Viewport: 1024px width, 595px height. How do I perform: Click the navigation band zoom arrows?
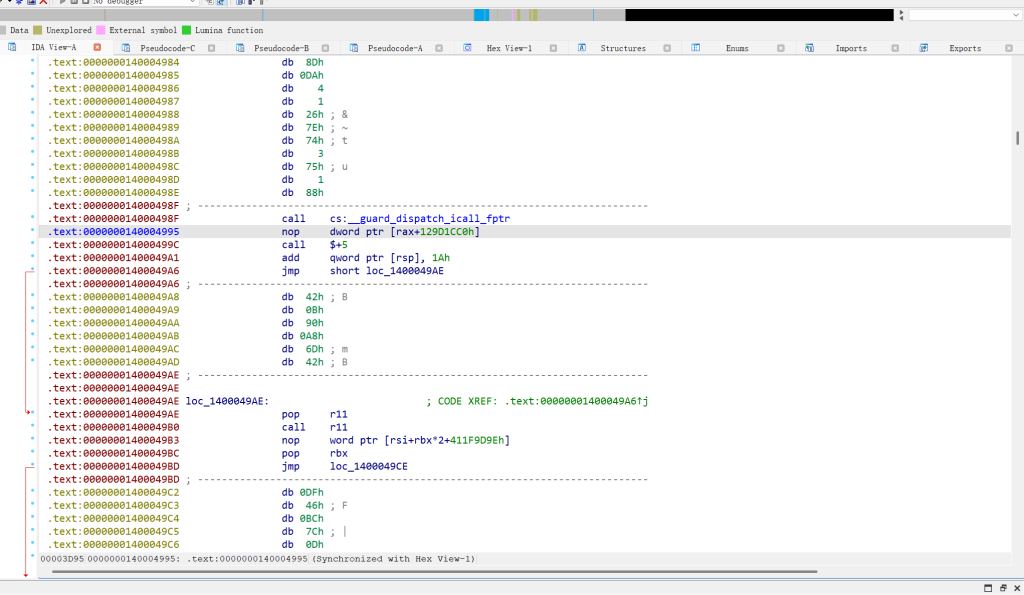pyautogui.click(x=901, y=15)
